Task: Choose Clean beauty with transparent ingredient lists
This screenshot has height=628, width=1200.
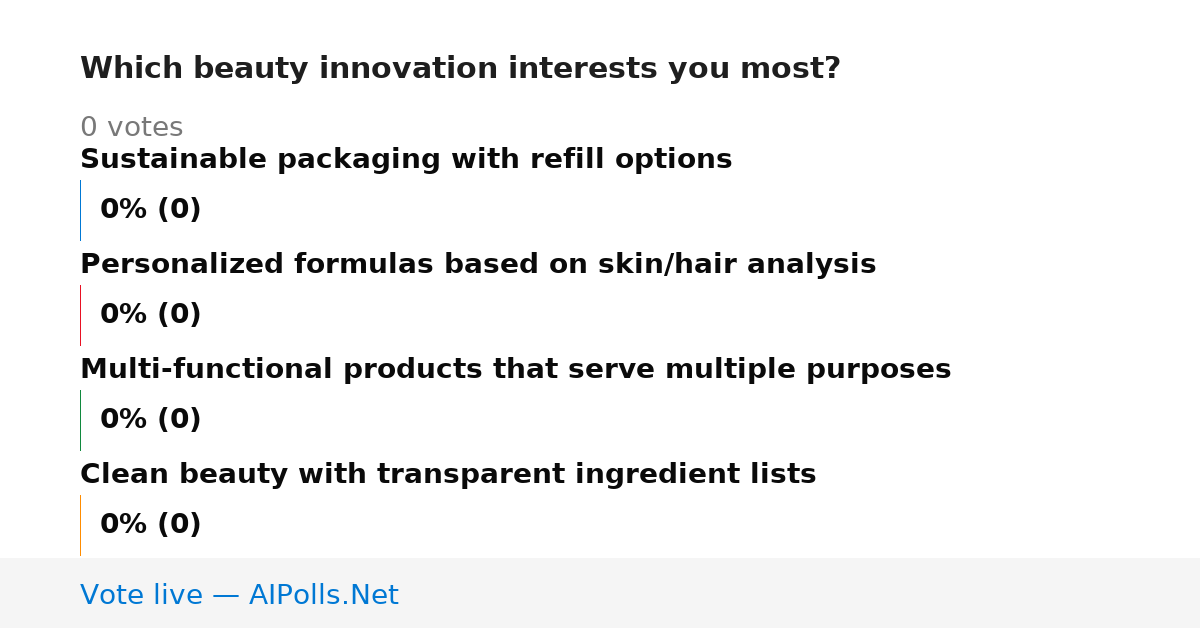Action: point(448,475)
